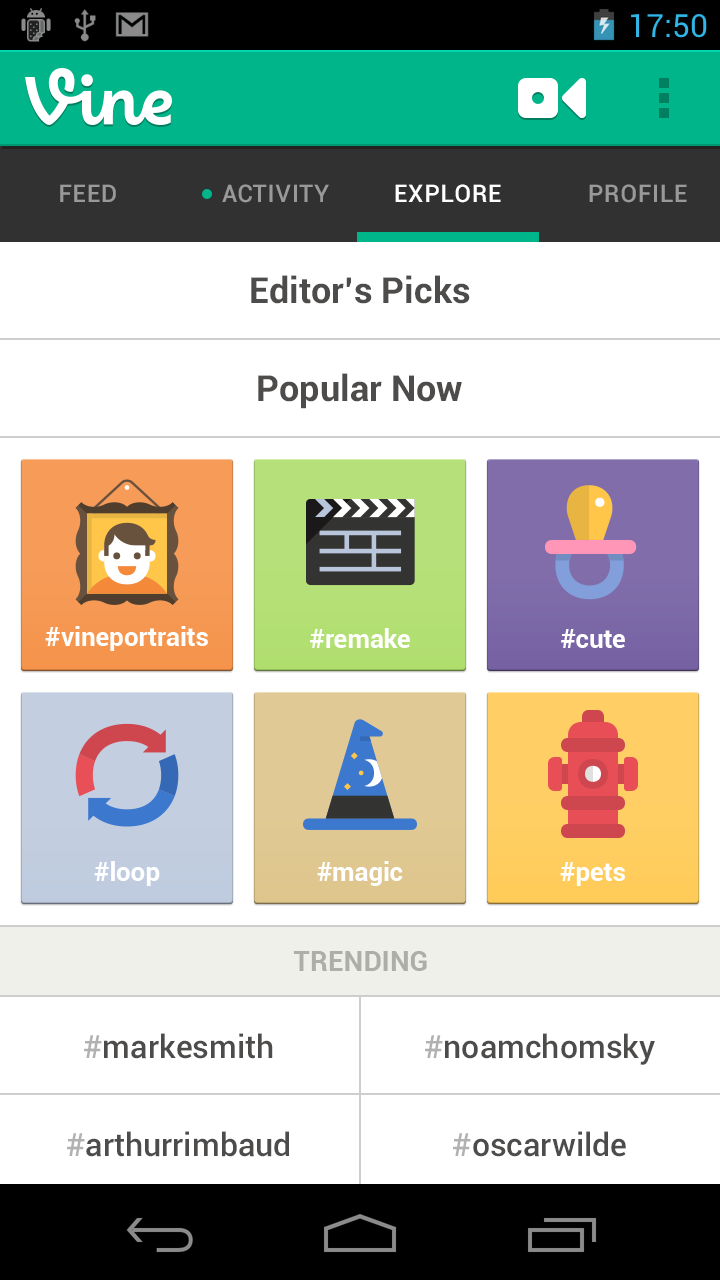
Task: Open Popular Now
Action: point(360,389)
